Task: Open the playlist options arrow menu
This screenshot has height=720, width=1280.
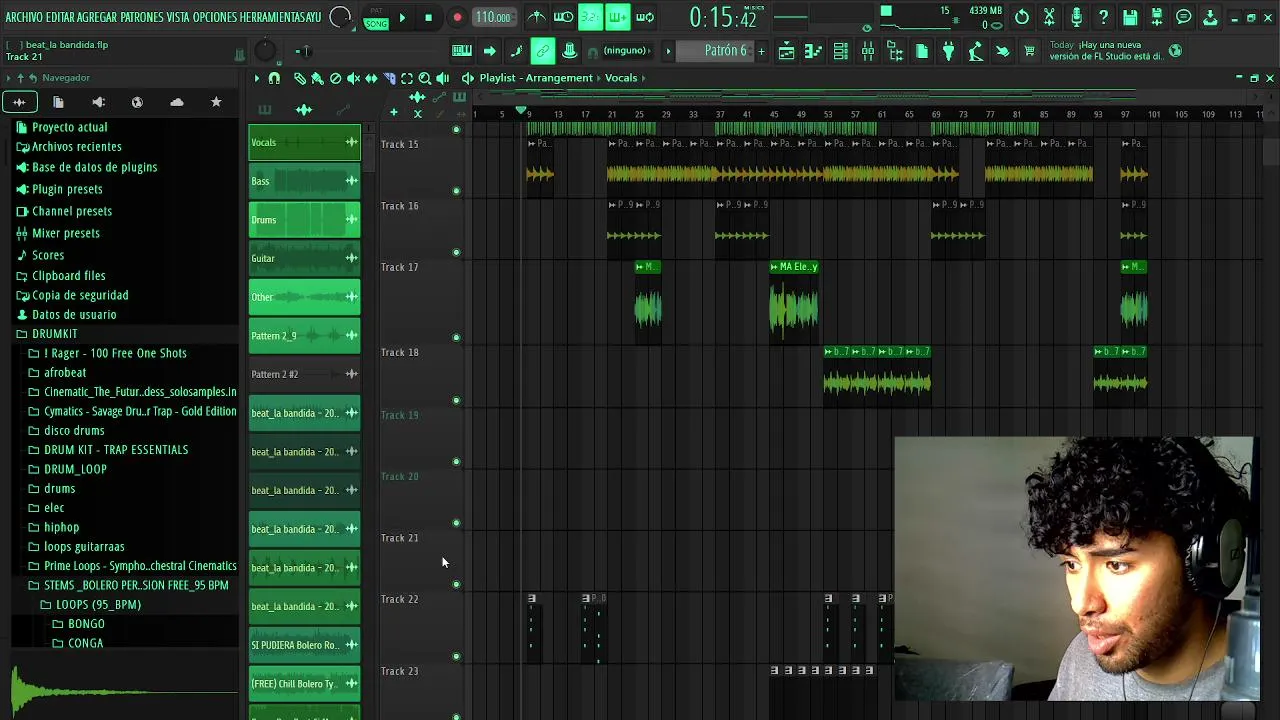Action: pos(257,78)
